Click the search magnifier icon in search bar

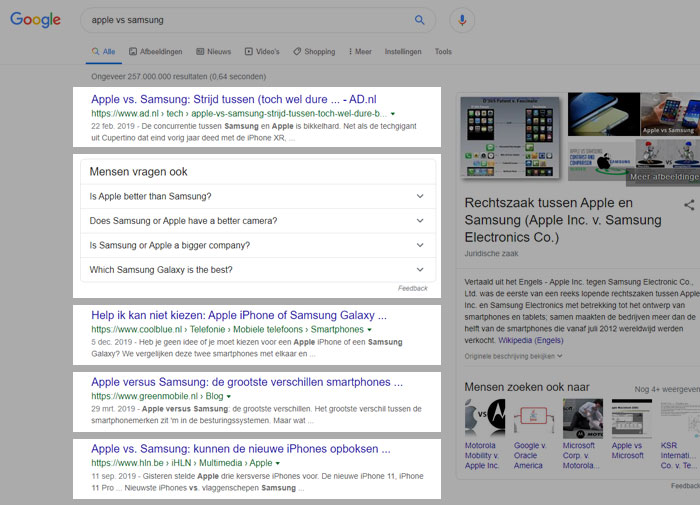[419, 20]
